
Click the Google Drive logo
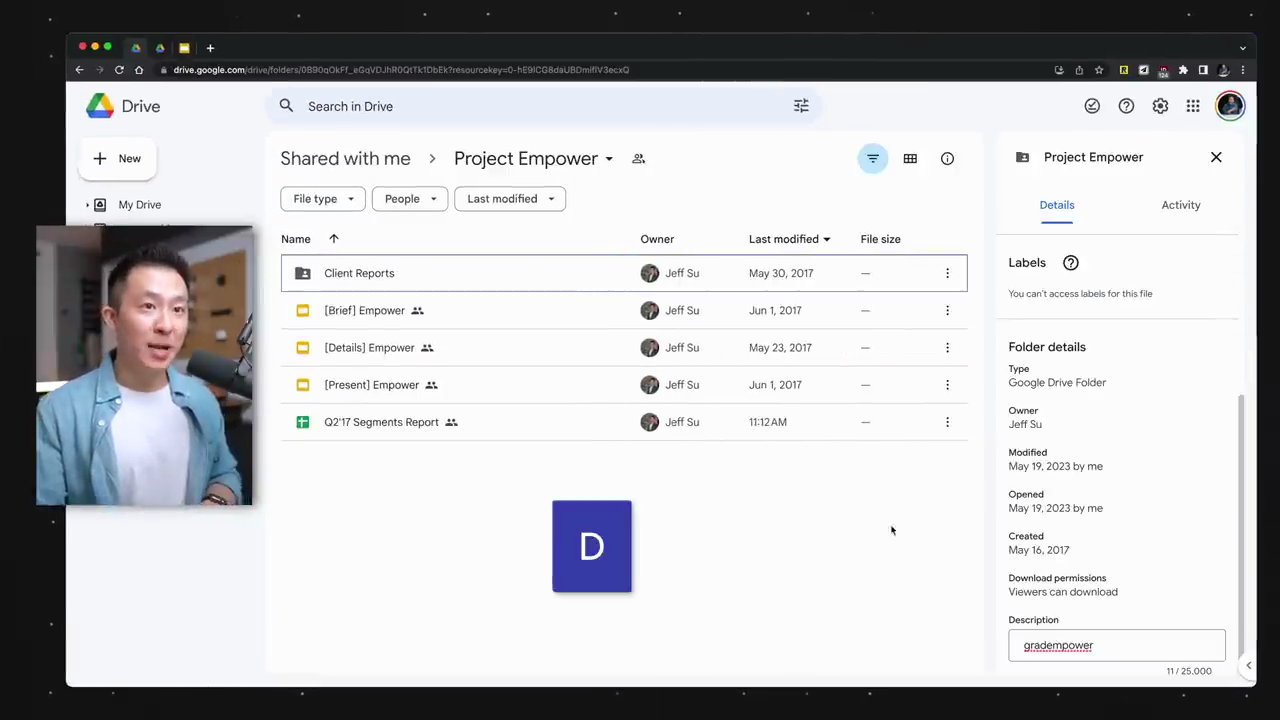tap(100, 106)
